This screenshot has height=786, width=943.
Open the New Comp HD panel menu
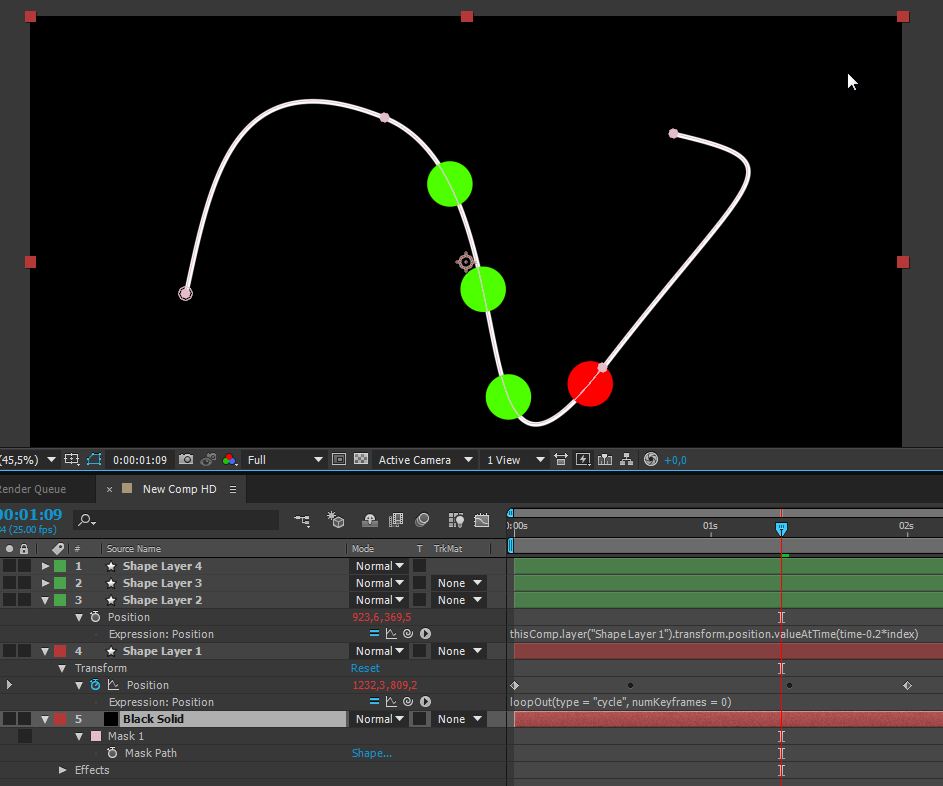click(x=233, y=489)
